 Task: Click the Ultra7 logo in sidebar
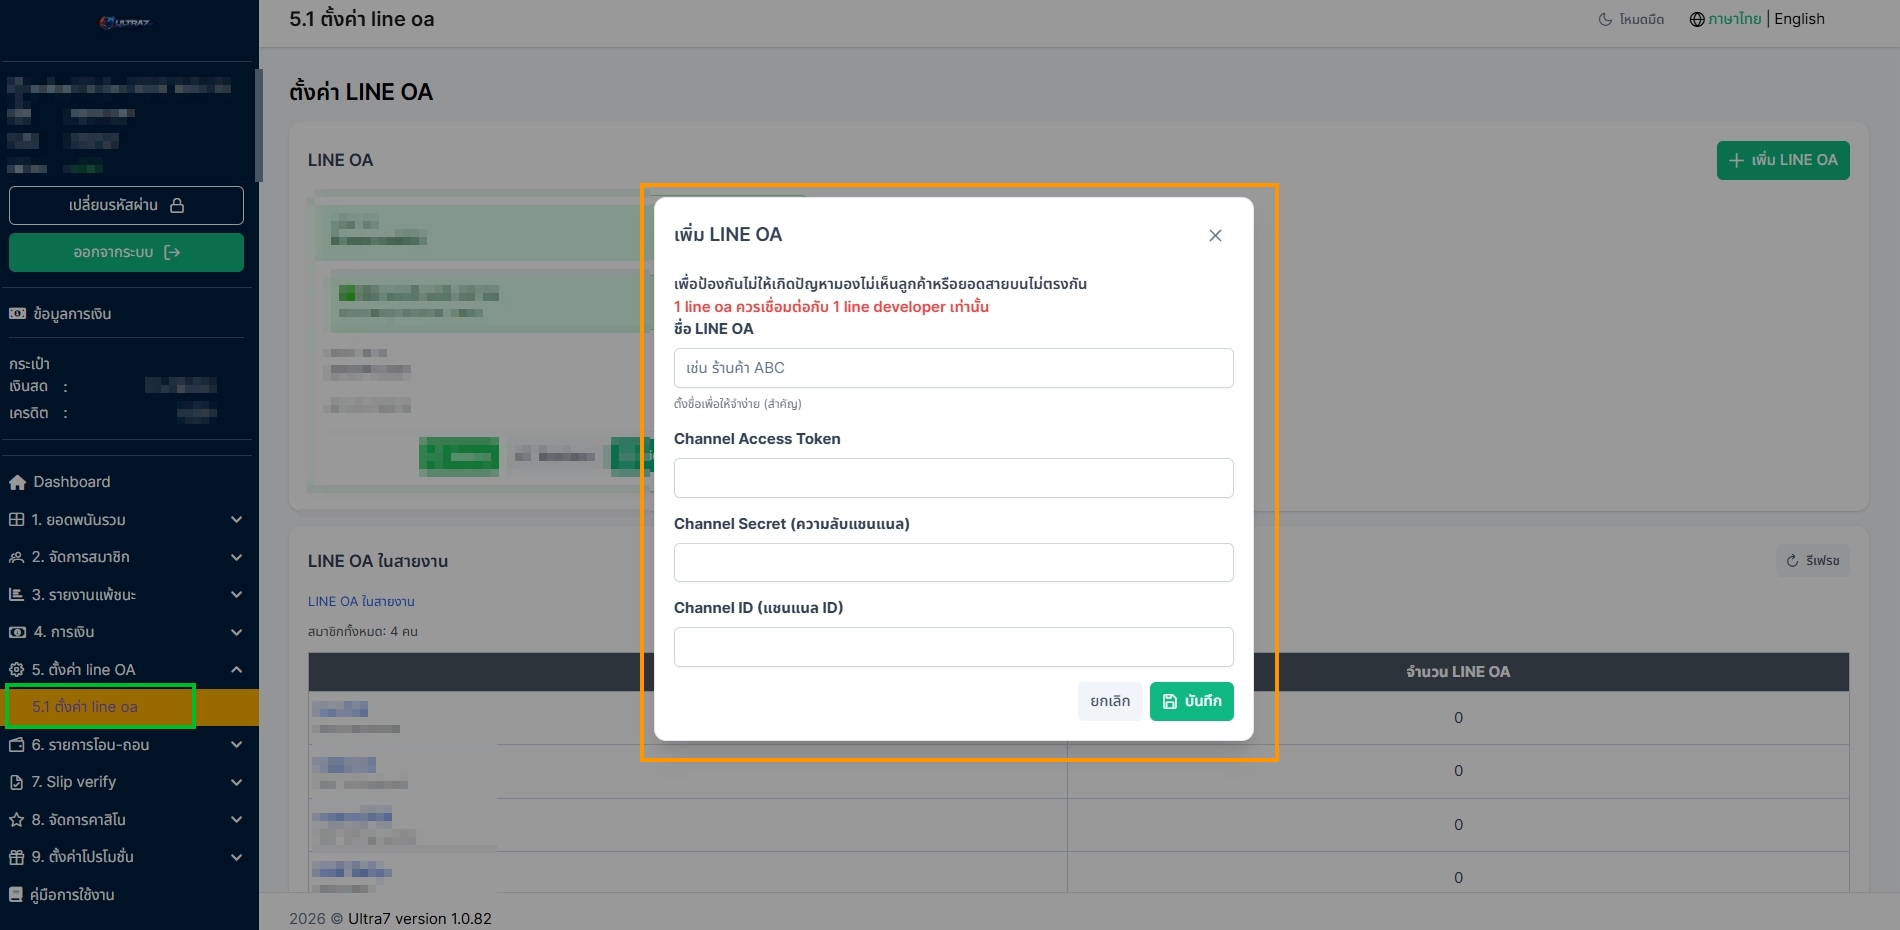tap(125, 22)
